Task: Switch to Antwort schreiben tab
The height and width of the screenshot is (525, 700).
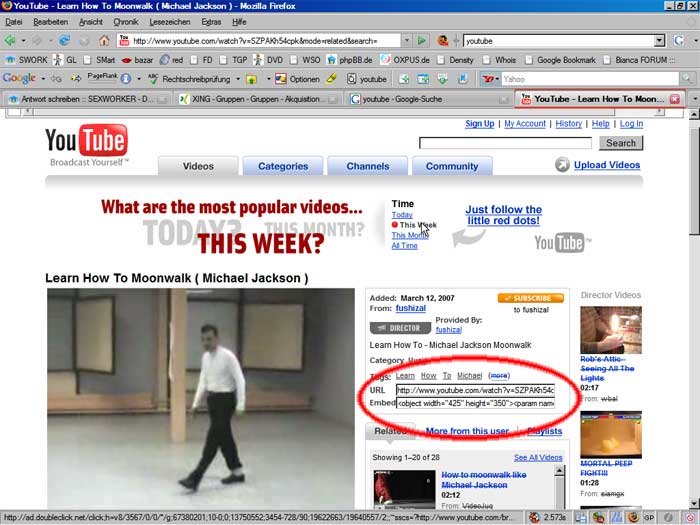Action: 87,99
